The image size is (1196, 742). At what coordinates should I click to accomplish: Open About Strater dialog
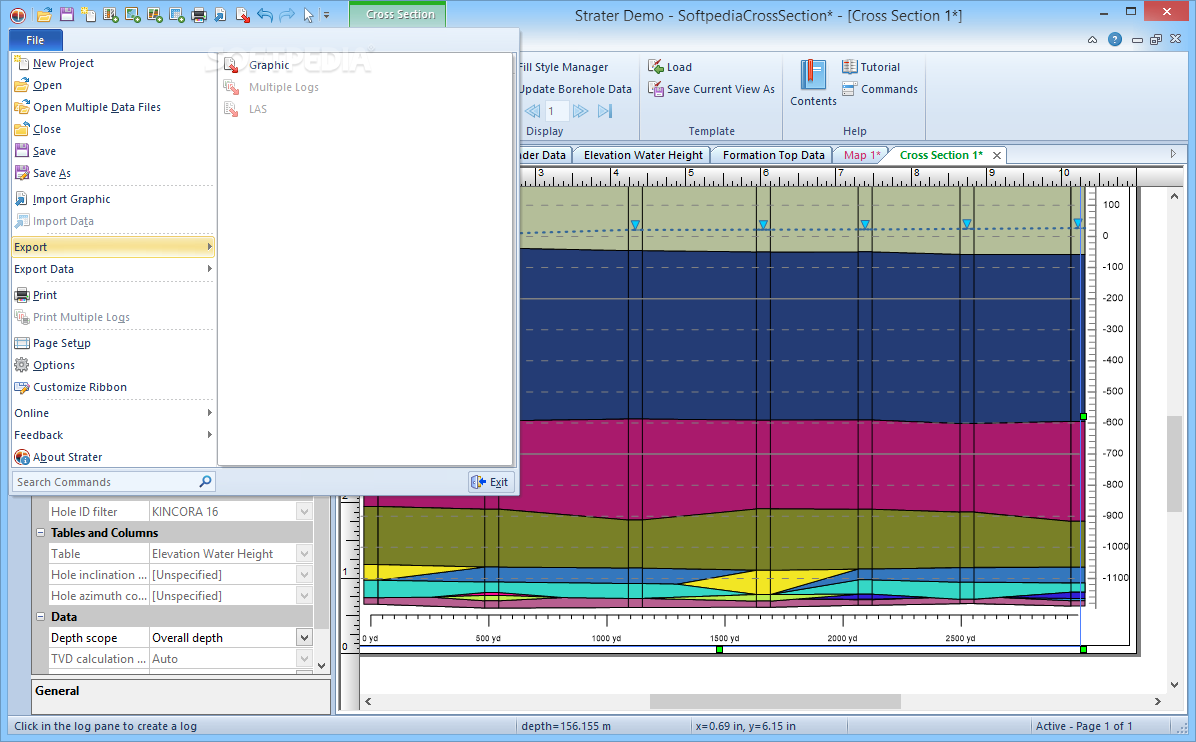pos(113,458)
